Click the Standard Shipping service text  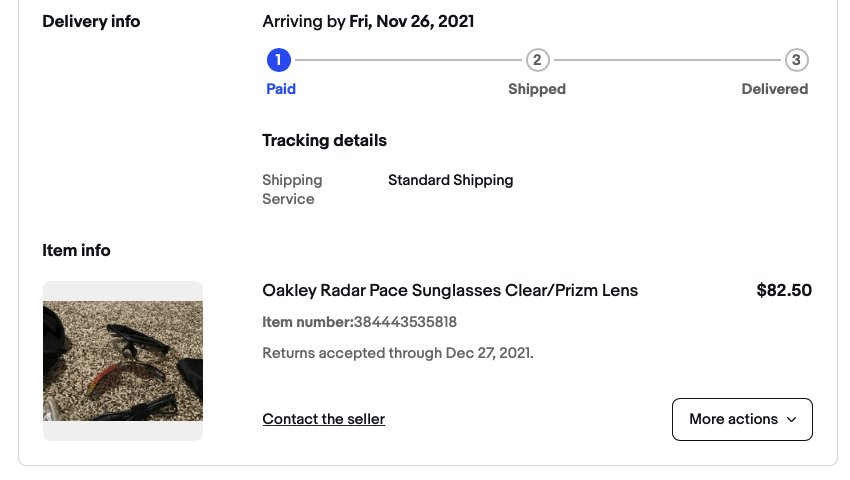tap(450, 180)
